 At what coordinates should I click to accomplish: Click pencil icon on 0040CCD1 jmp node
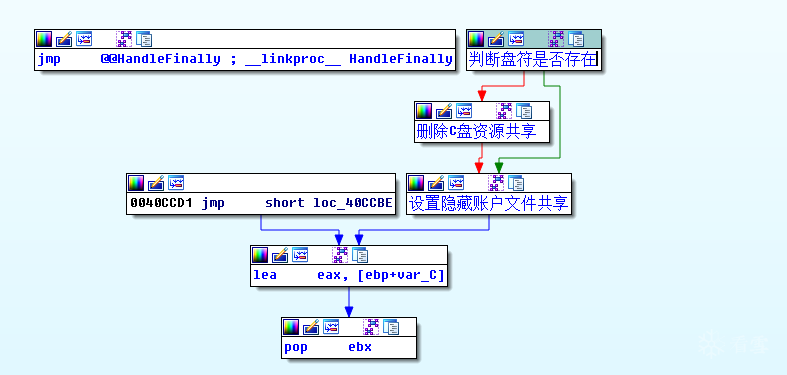156,183
